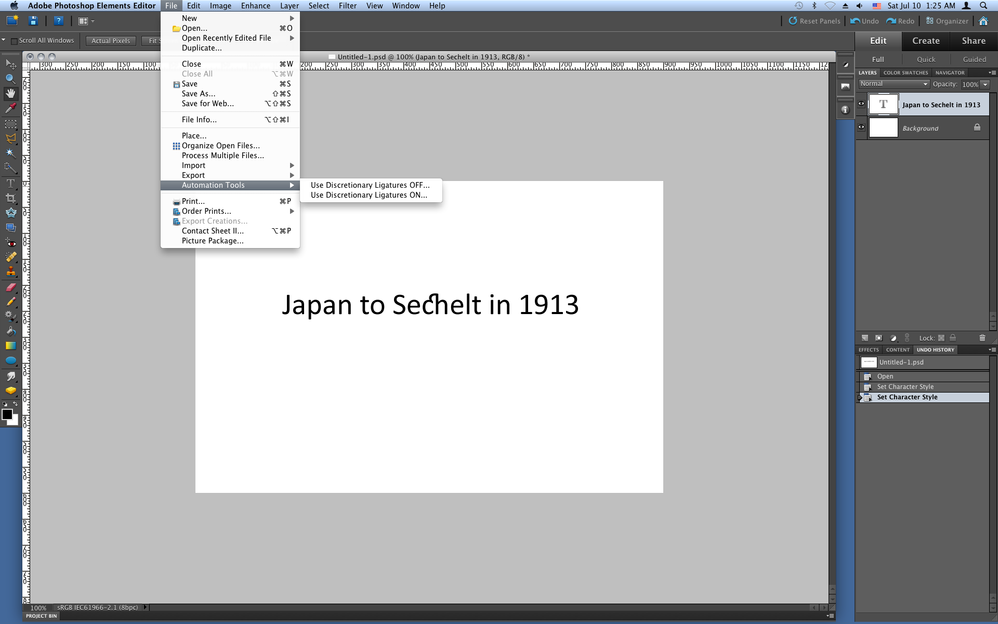Select the Eraser tool
Viewport: 998px width, 624px height.
11,287
